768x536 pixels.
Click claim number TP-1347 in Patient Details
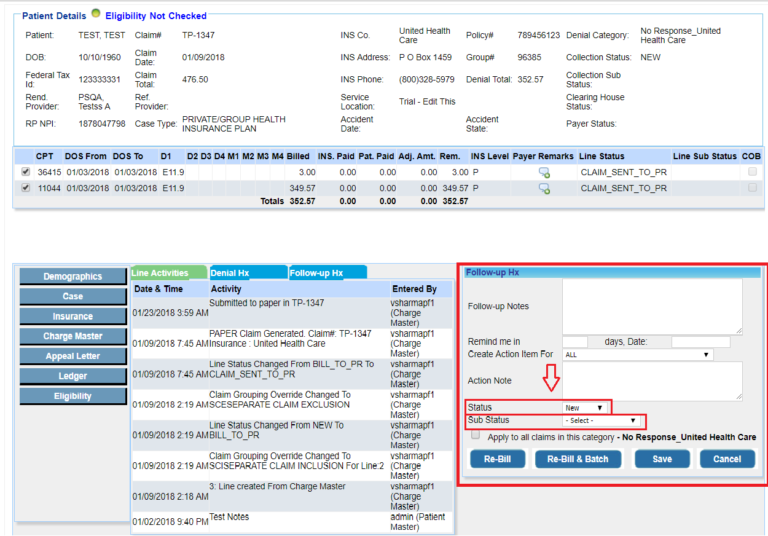click(x=198, y=35)
